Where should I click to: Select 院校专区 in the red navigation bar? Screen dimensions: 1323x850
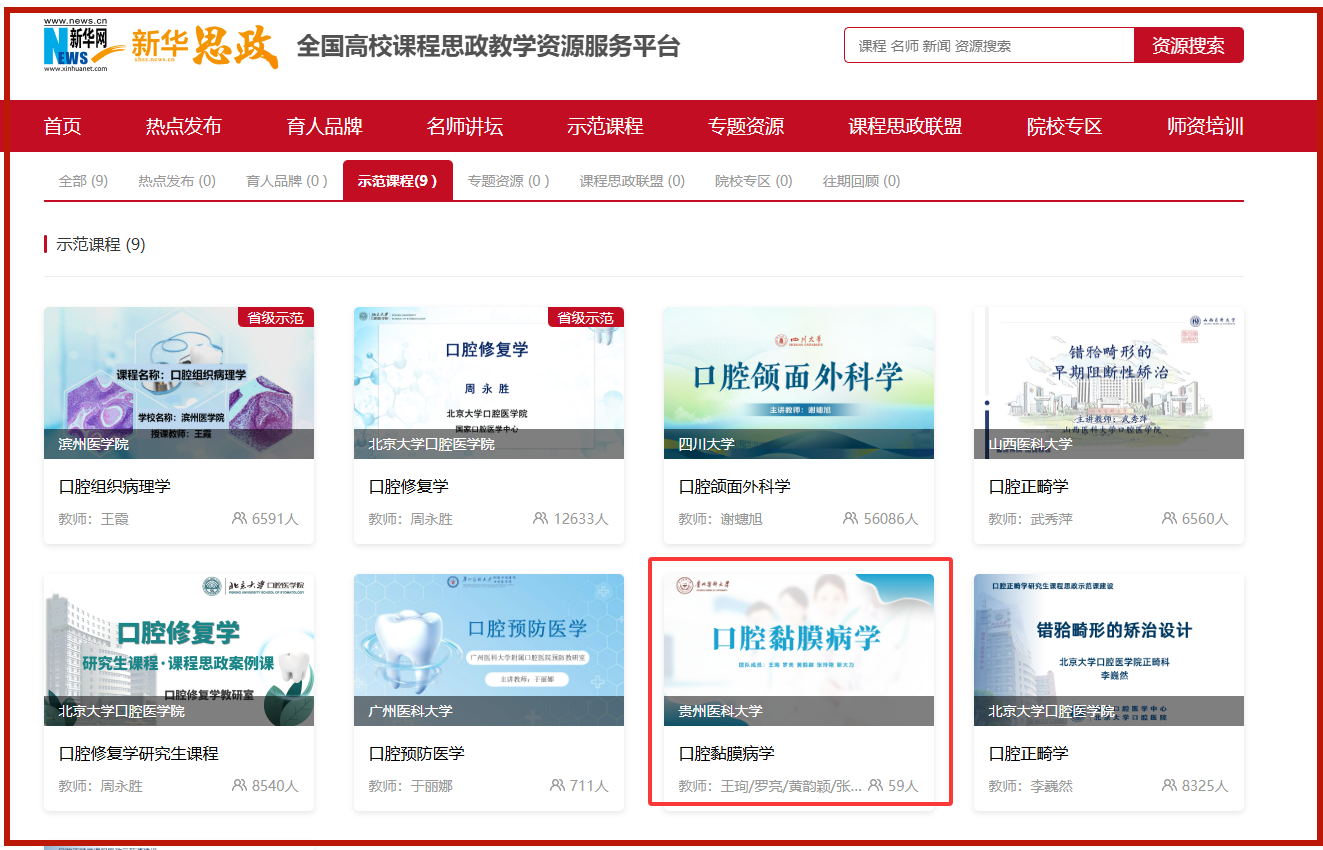click(x=1064, y=126)
